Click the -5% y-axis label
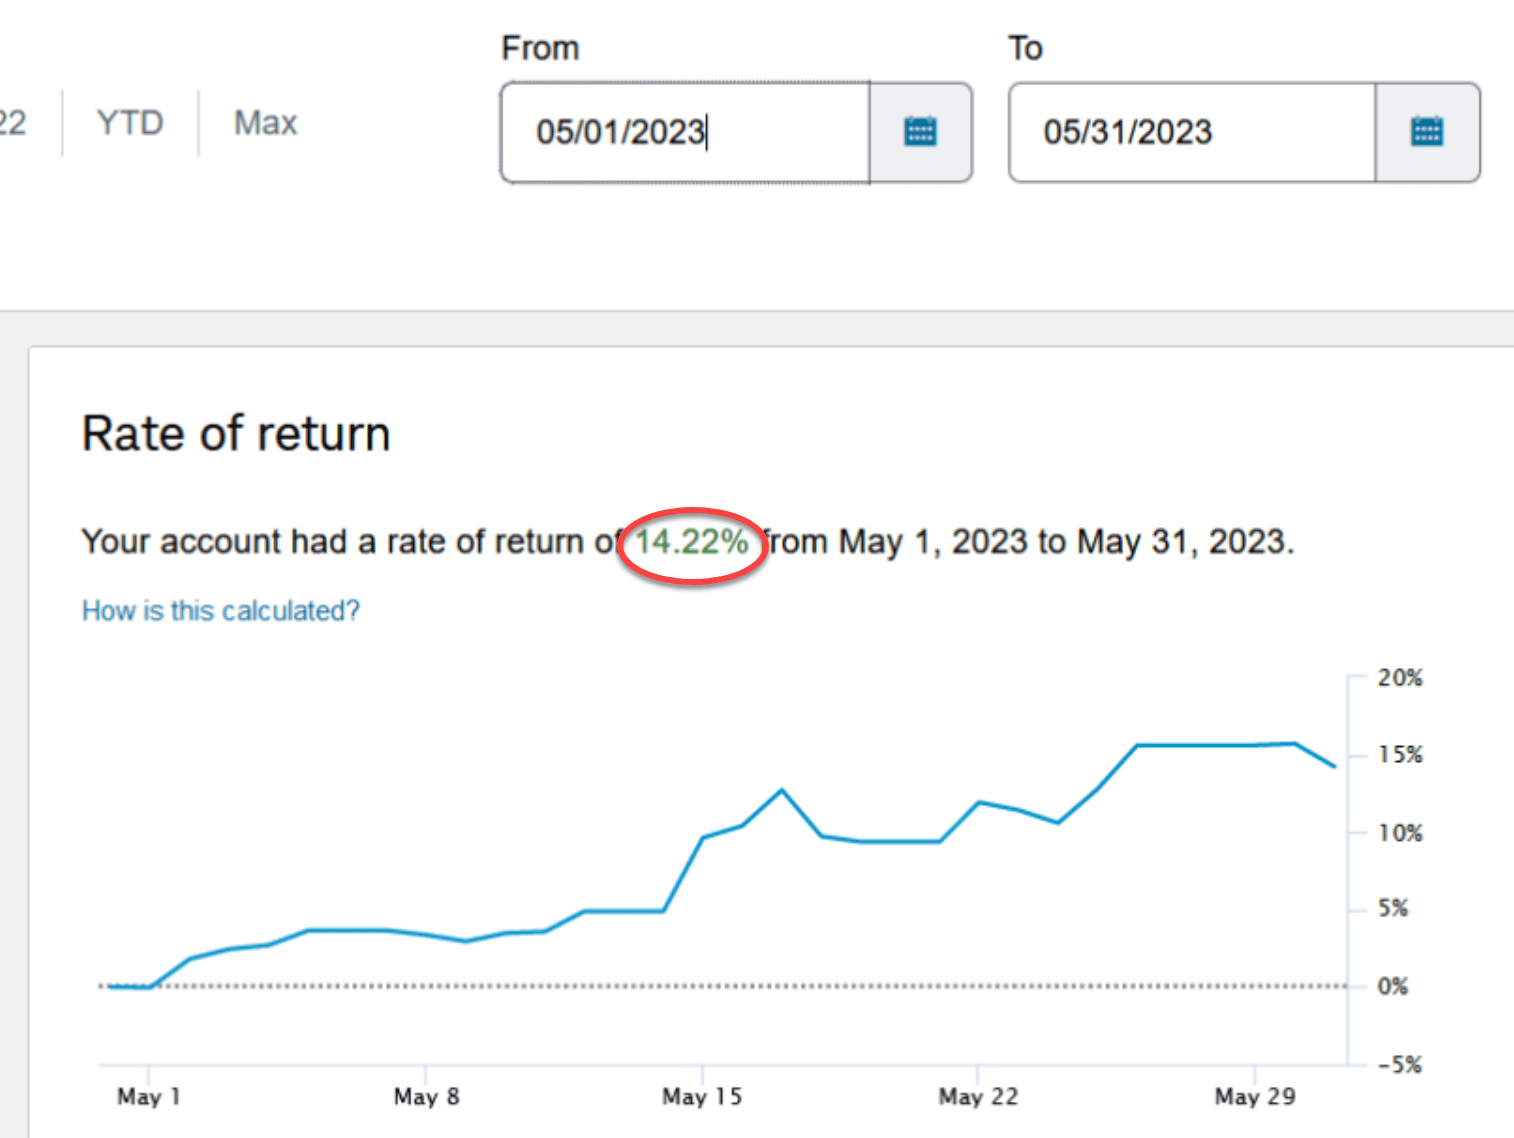 pyautogui.click(x=1399, y=1064)
